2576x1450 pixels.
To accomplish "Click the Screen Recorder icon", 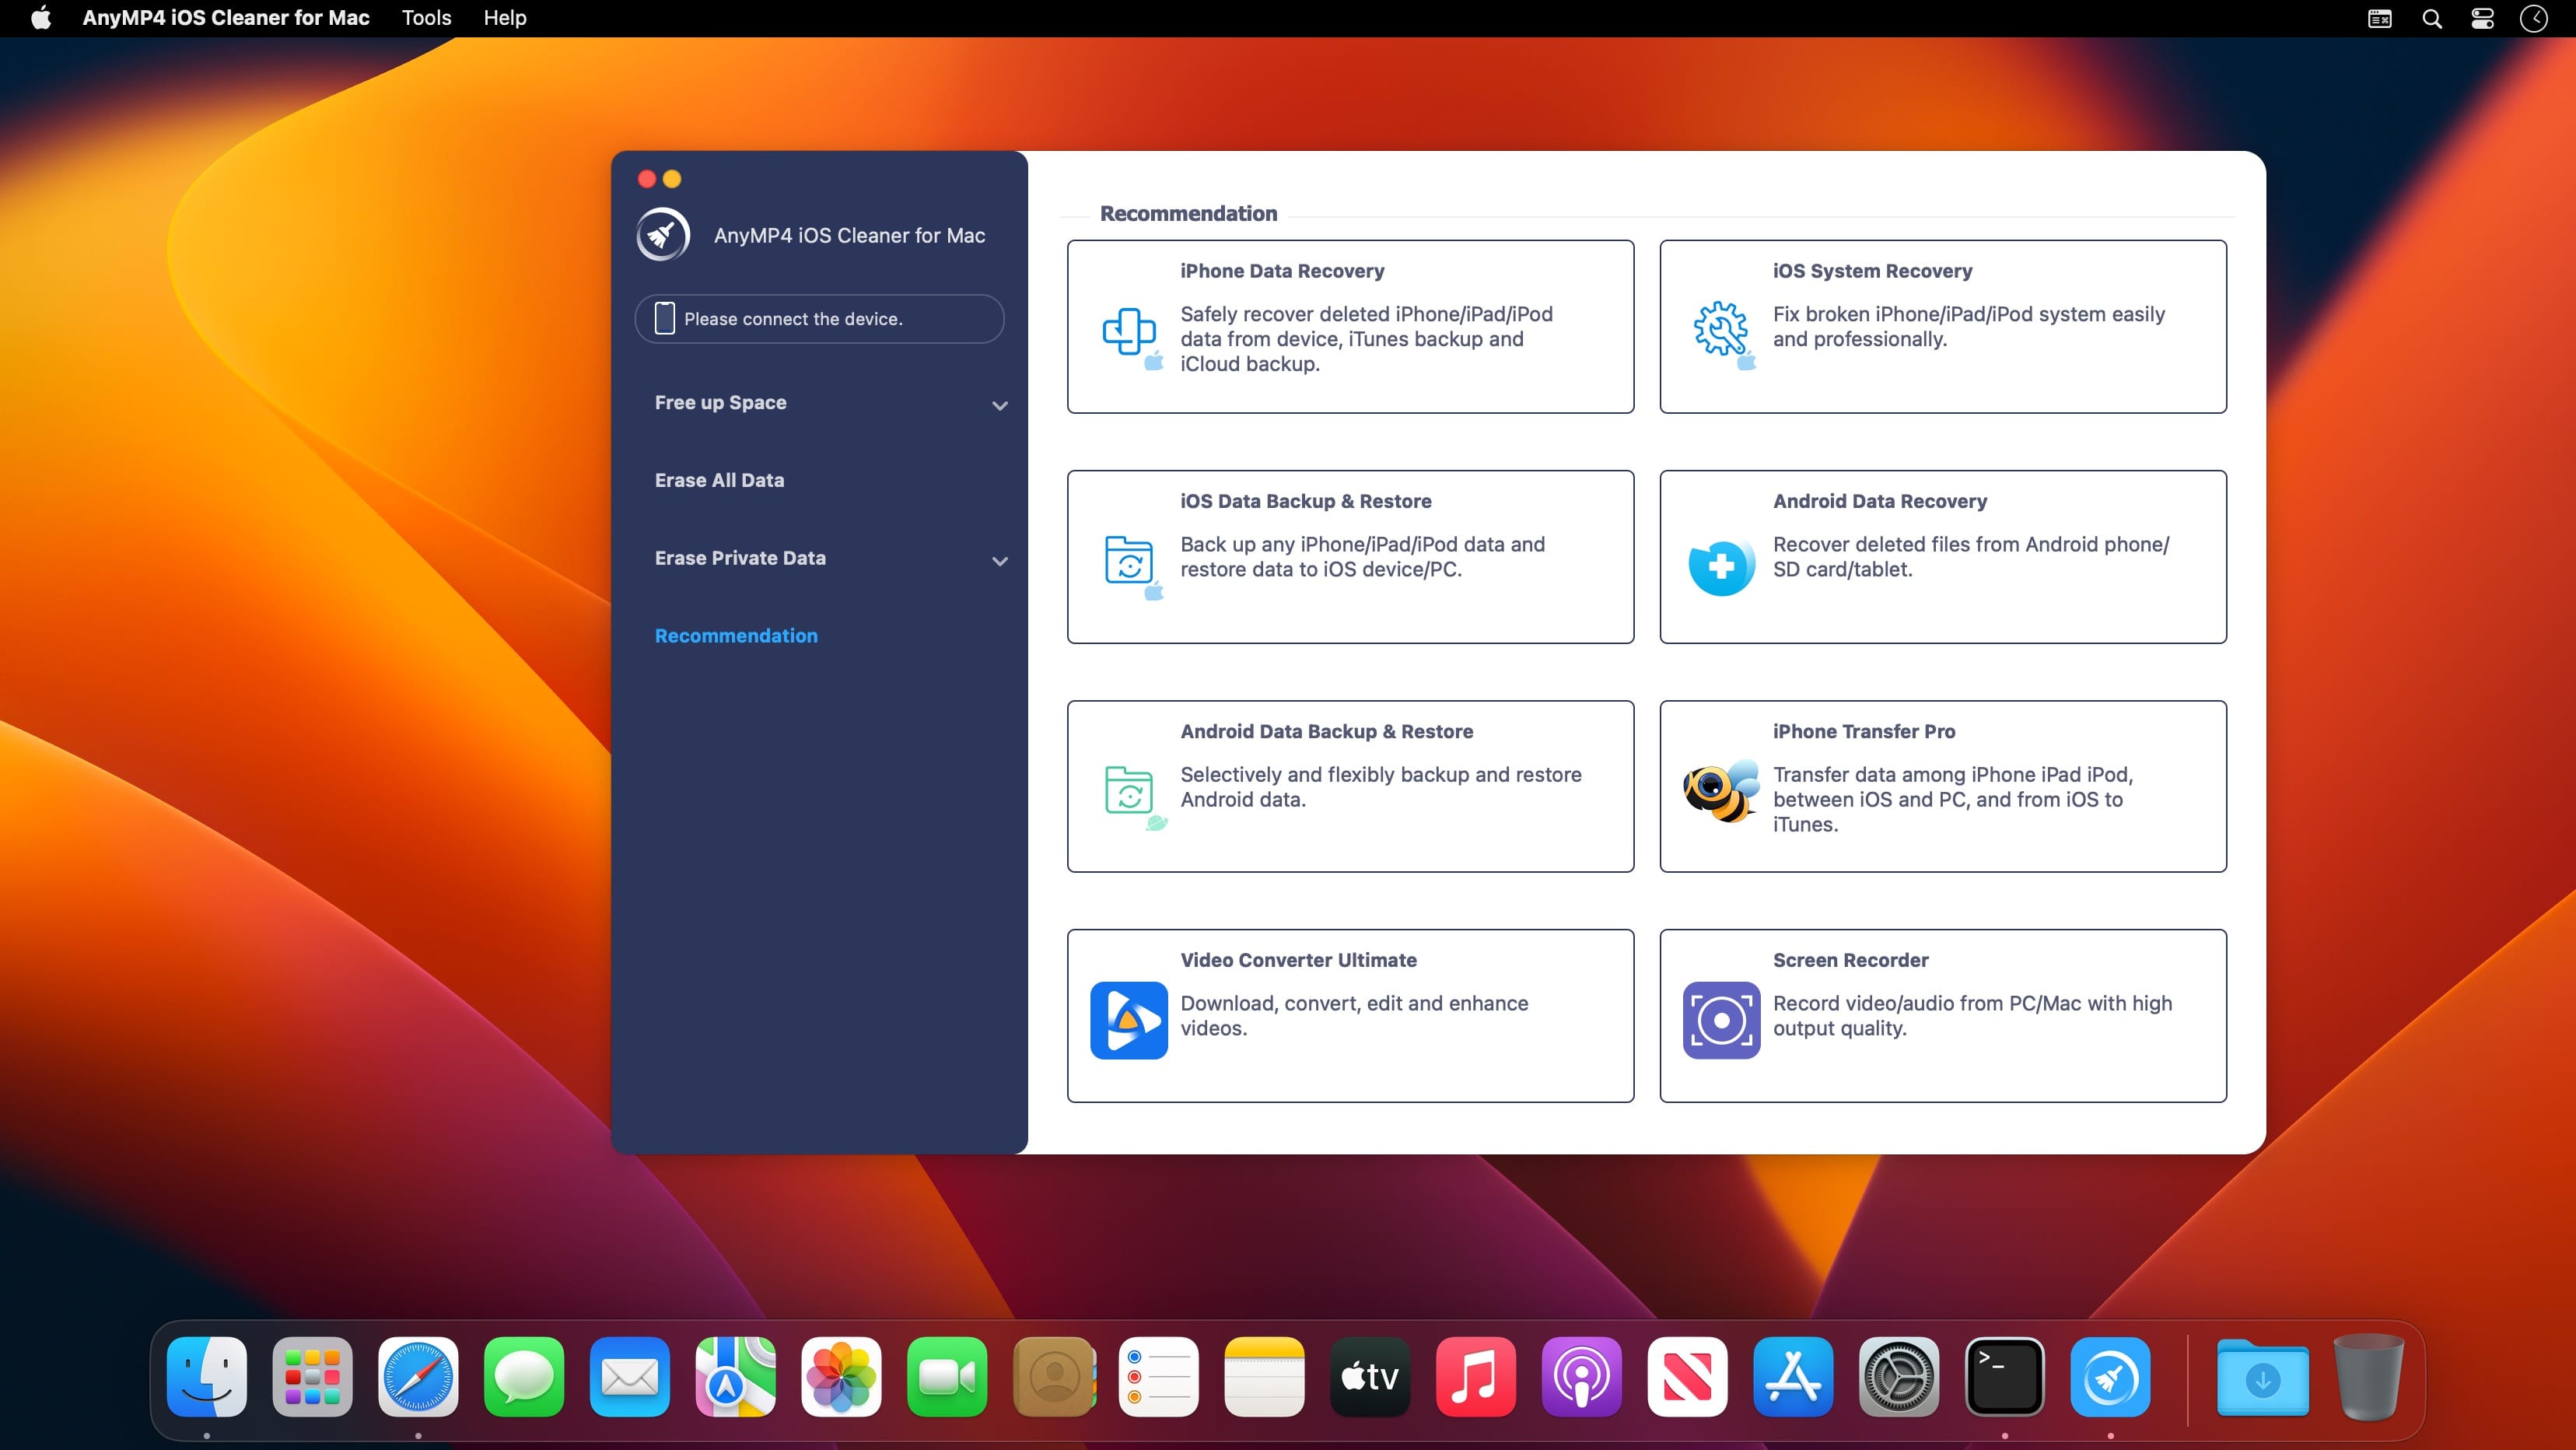I will (x=1721, y=1020).
